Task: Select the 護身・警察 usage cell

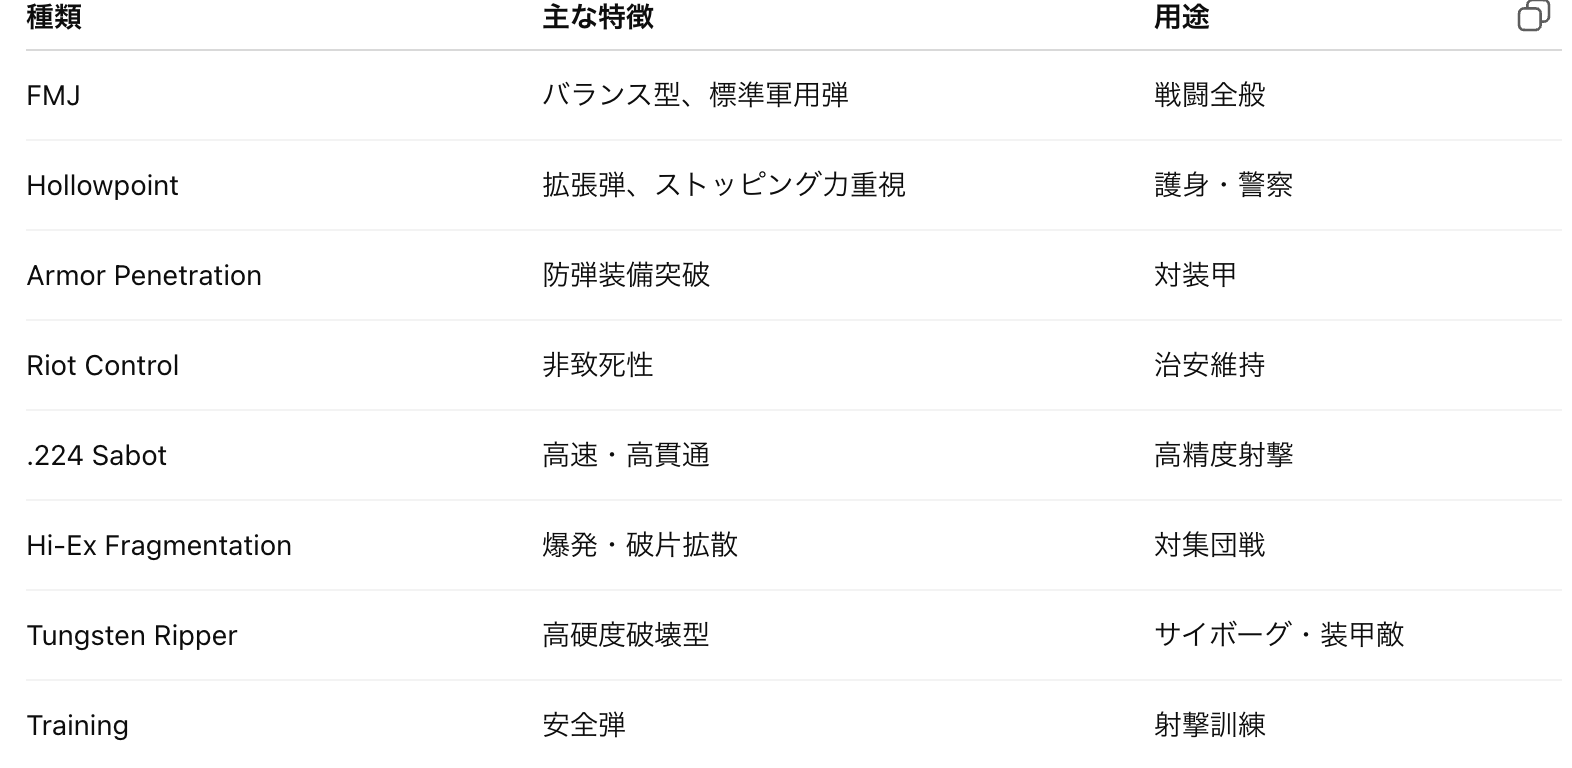Action: coord(1223,186)
